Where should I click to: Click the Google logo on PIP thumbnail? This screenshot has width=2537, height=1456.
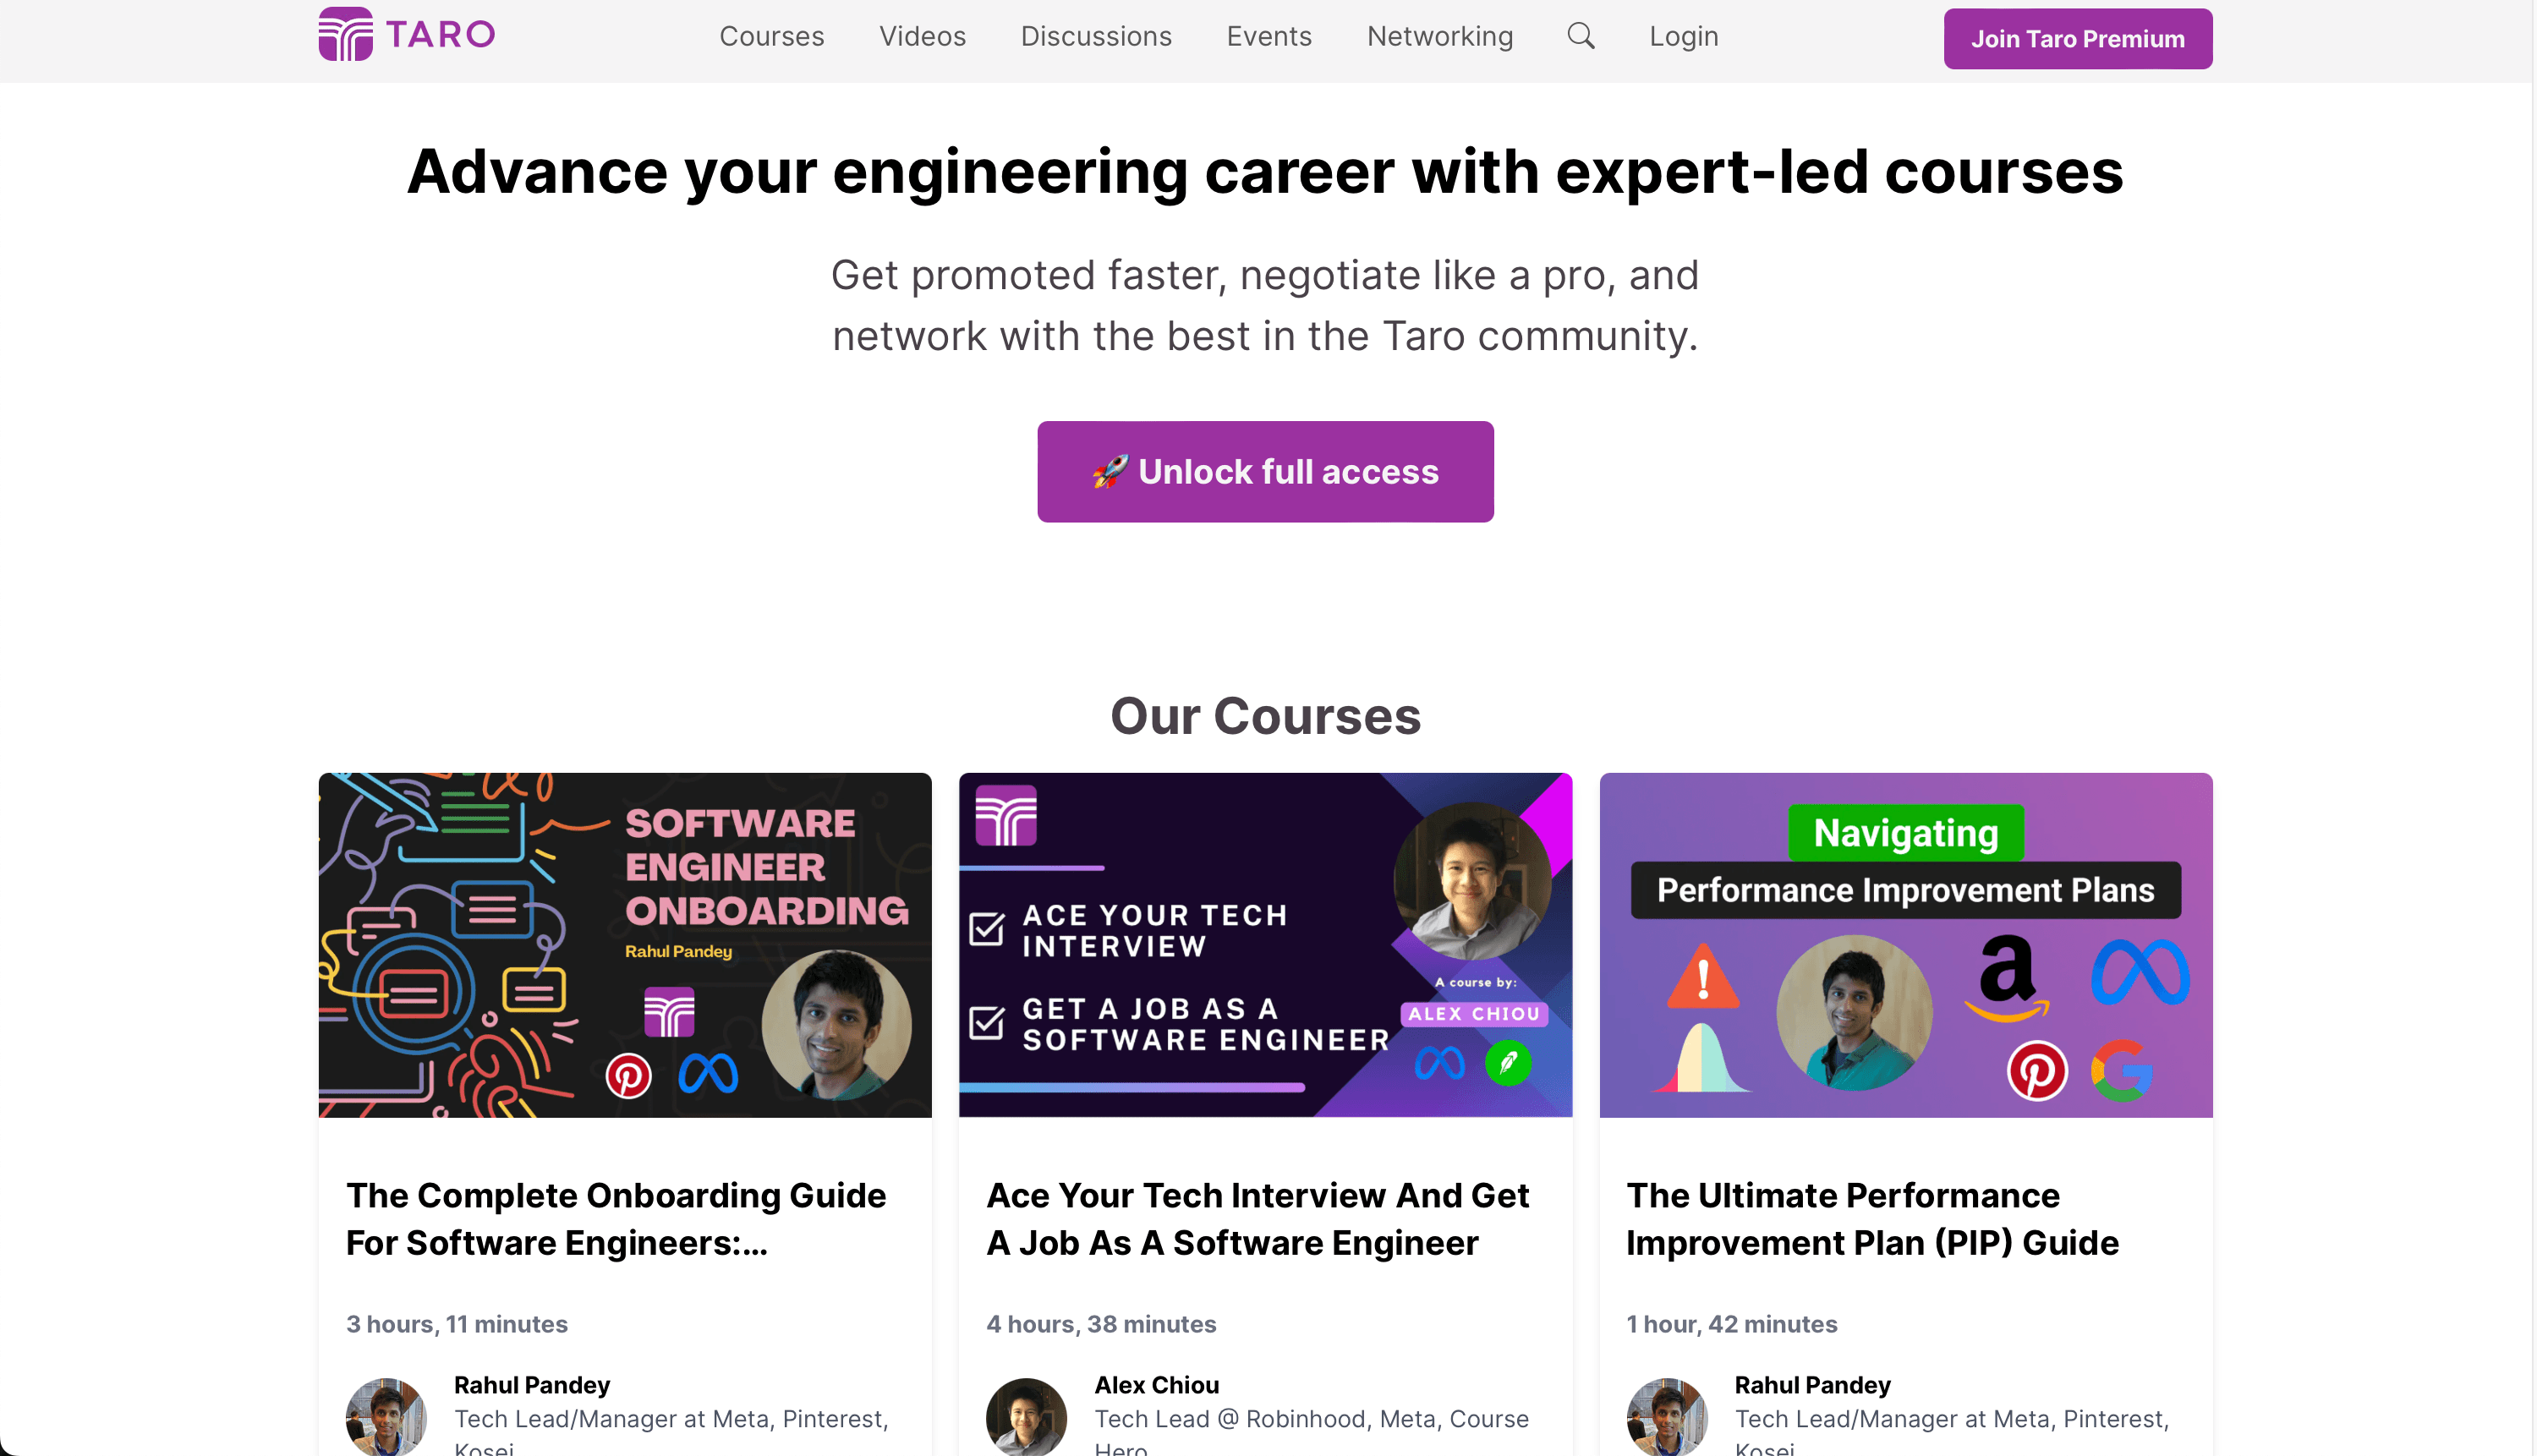click(2121, 1071)
